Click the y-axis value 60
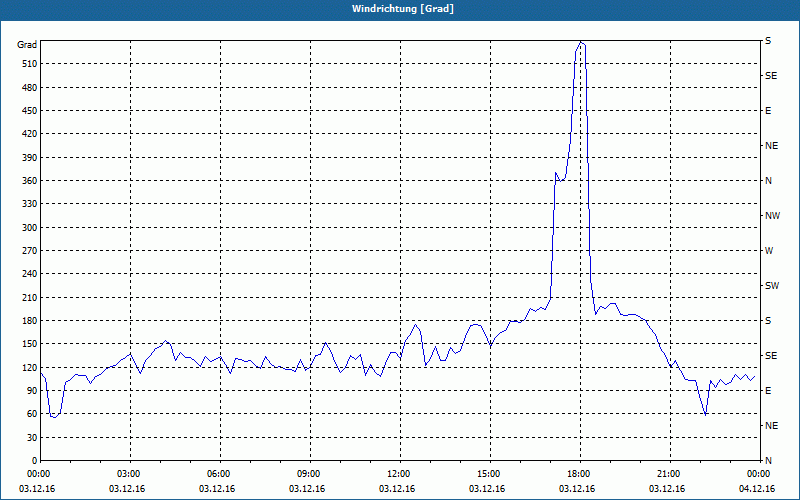This screenshot has height=500, width=800. [32, 414]
